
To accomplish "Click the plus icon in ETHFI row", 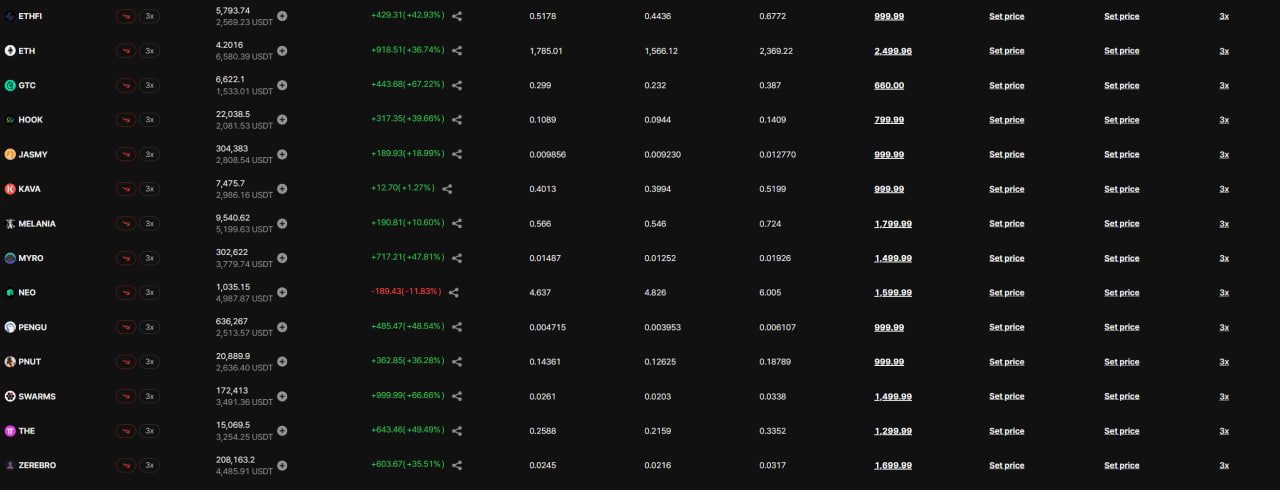I will tap(282, 16).
